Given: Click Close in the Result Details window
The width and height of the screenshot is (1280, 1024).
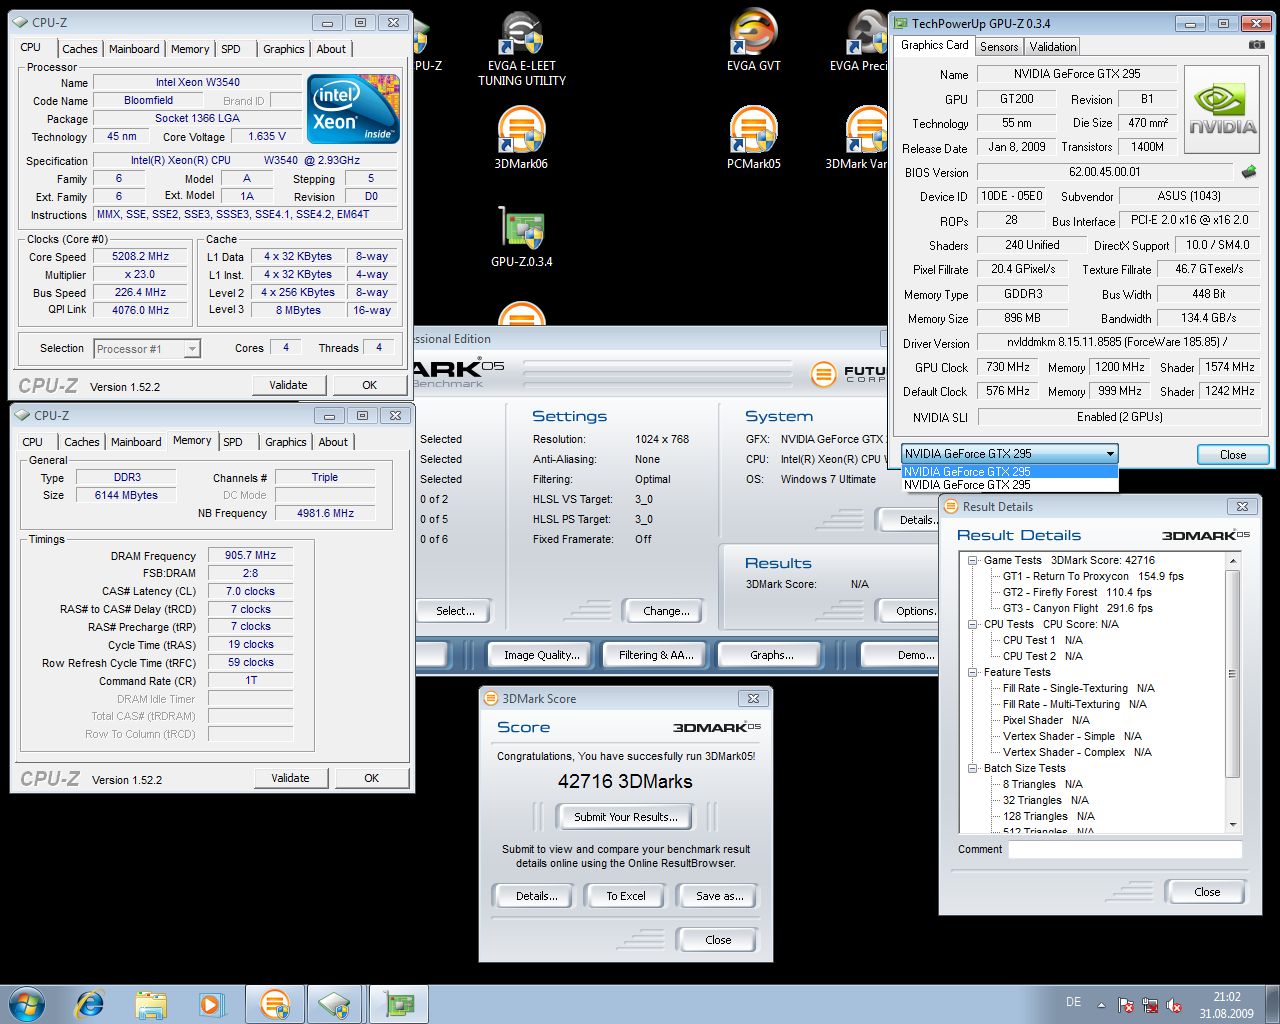Looking at the screenshot, I should coord(1207,892).
